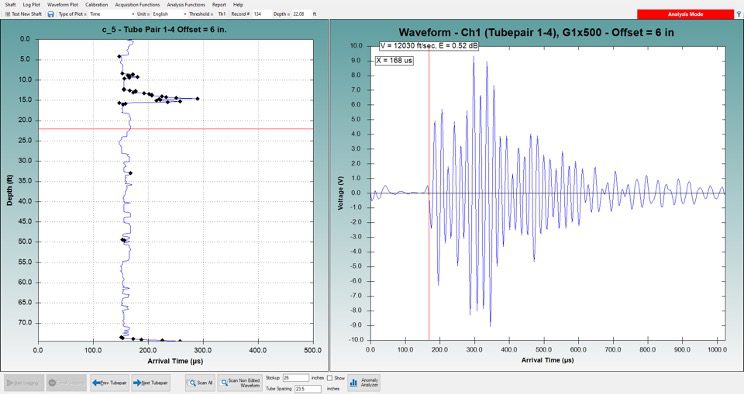The image size is (744, 394).
Task: Open the Anomaly Analyzer
Action: (364, 383)
